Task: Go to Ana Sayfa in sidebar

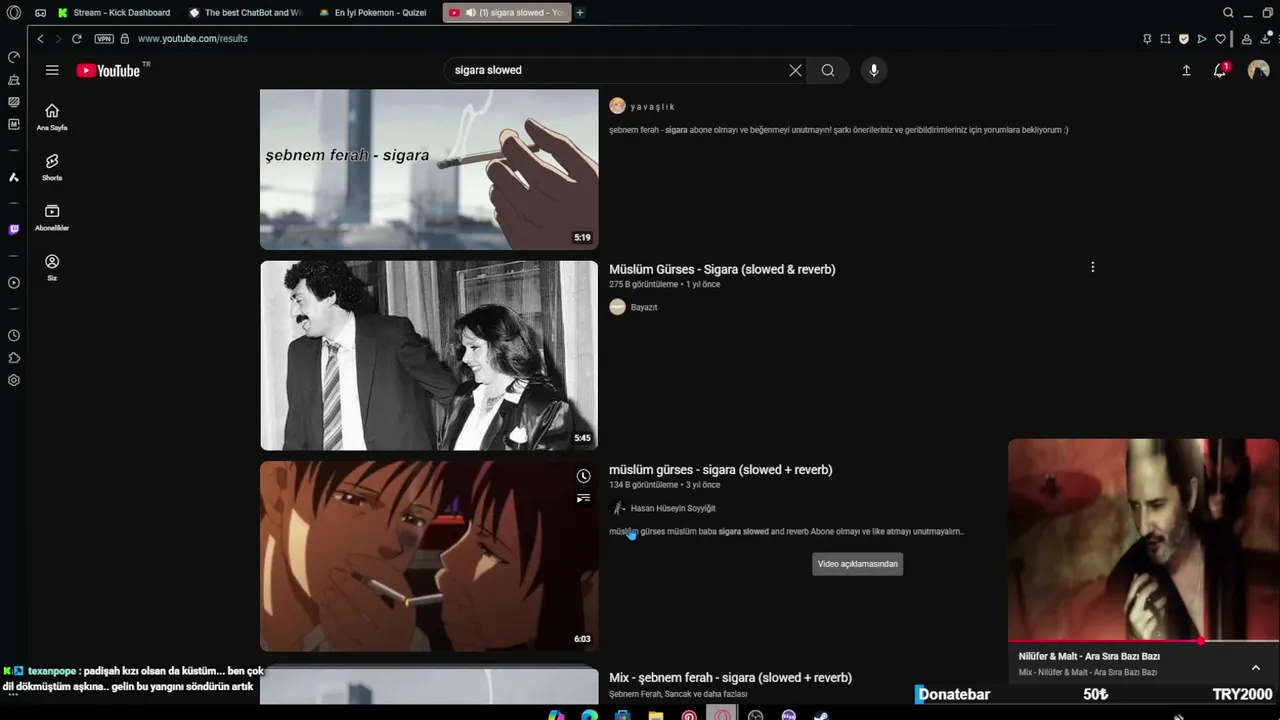Action: tap(52, 116)
